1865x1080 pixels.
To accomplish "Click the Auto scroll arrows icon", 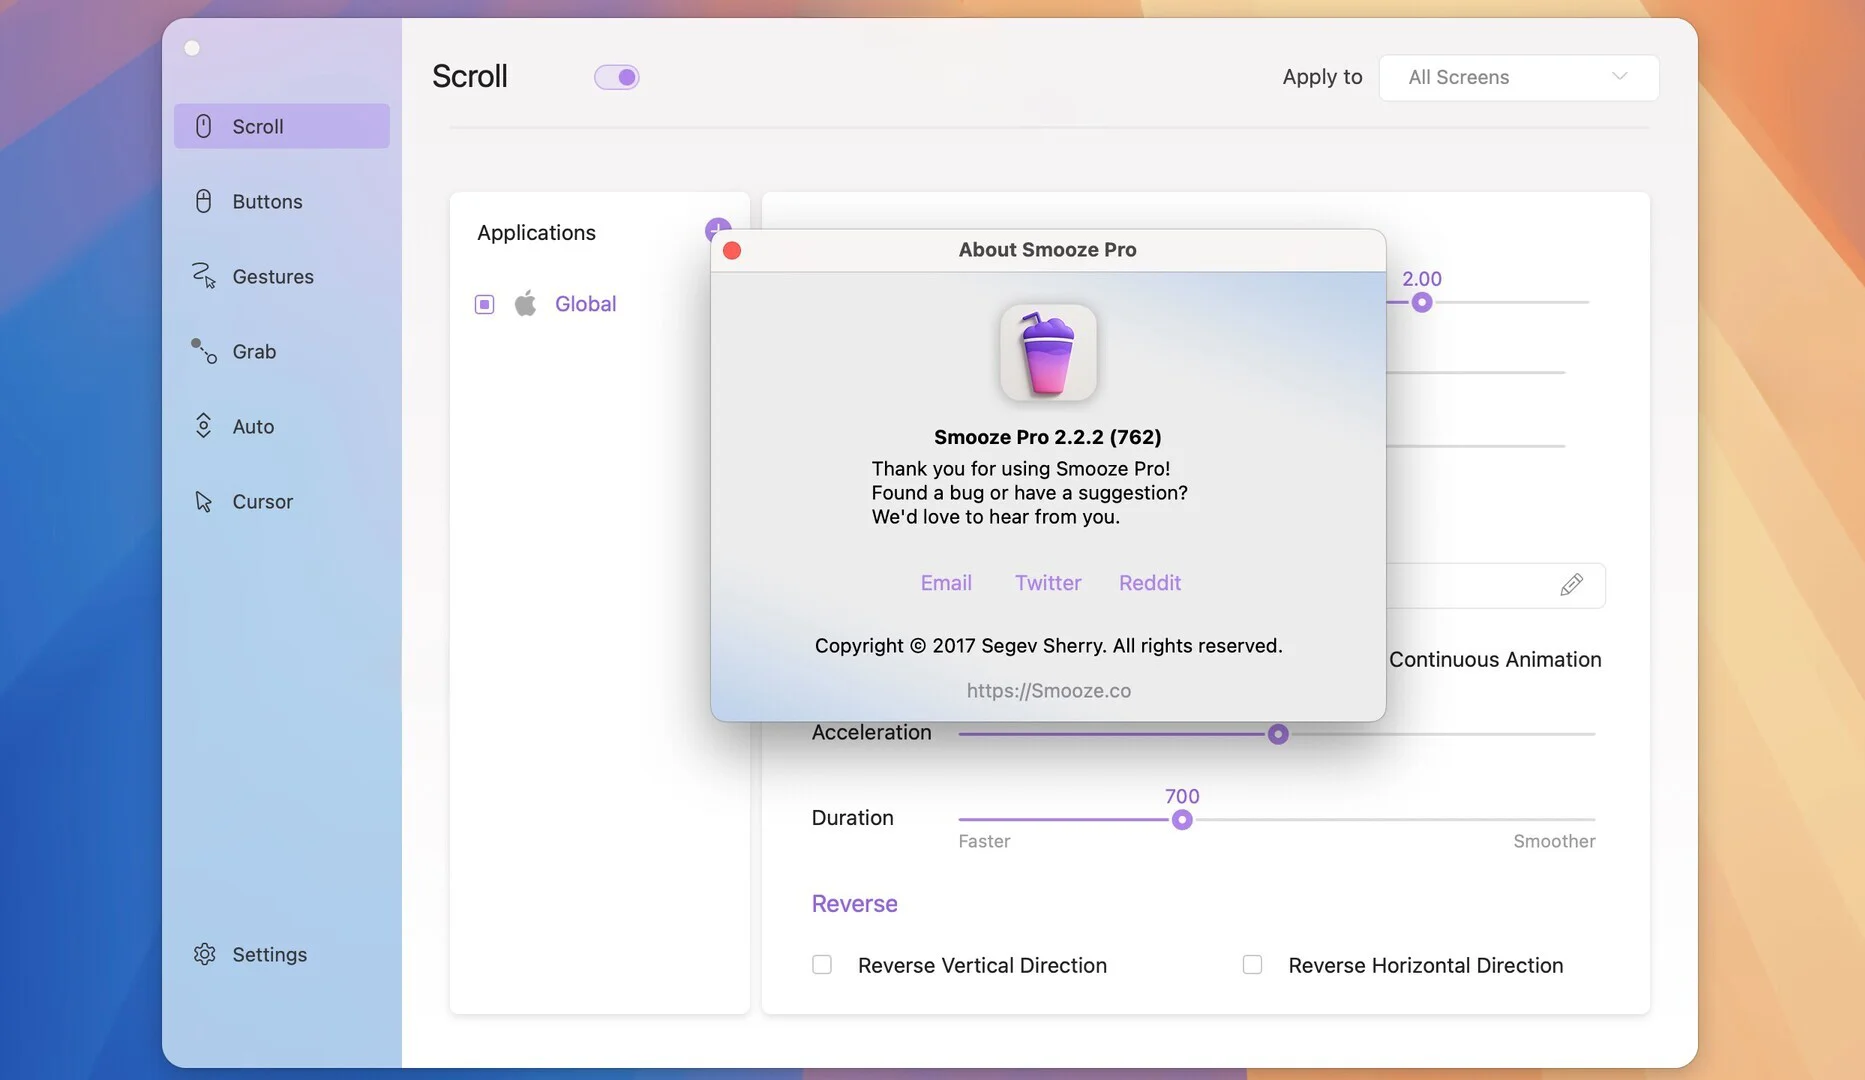I will pos(203,426).
